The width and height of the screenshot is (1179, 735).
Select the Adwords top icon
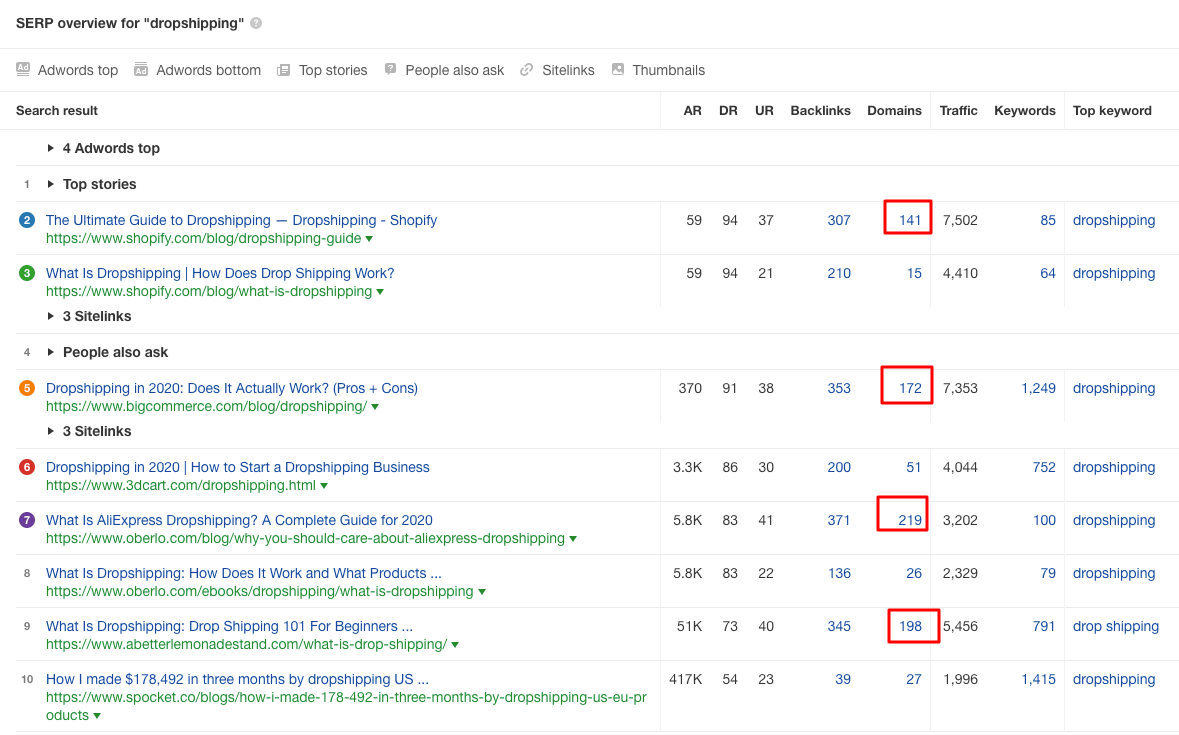coord(23,69)
